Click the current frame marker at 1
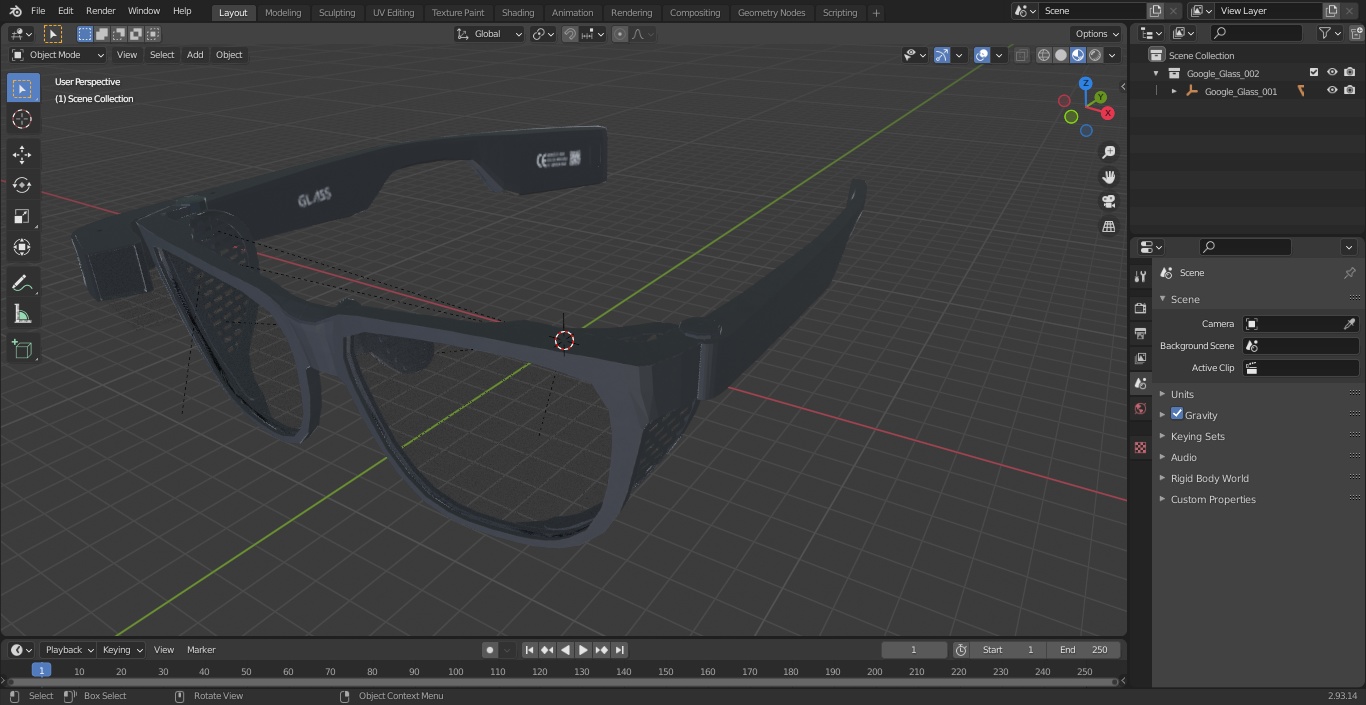Screen dimensions: 1366x705 (41, 670)
